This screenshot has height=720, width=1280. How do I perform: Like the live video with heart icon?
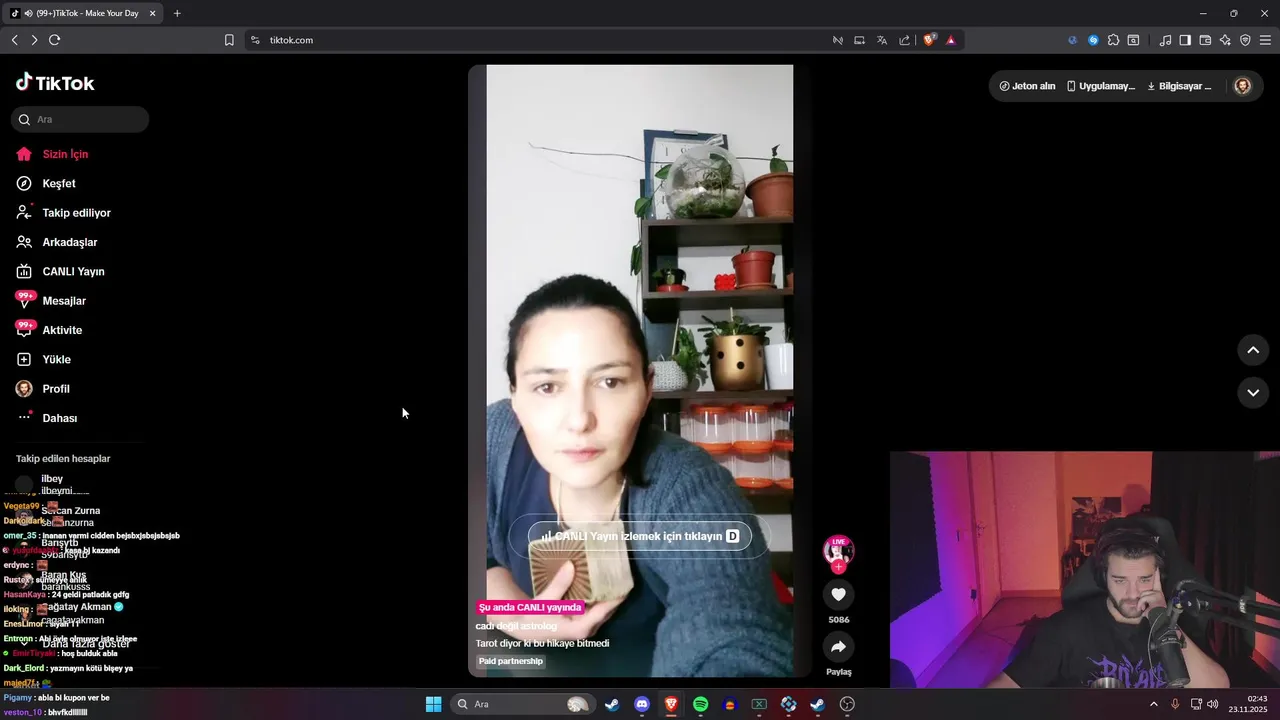coord(838,595)
